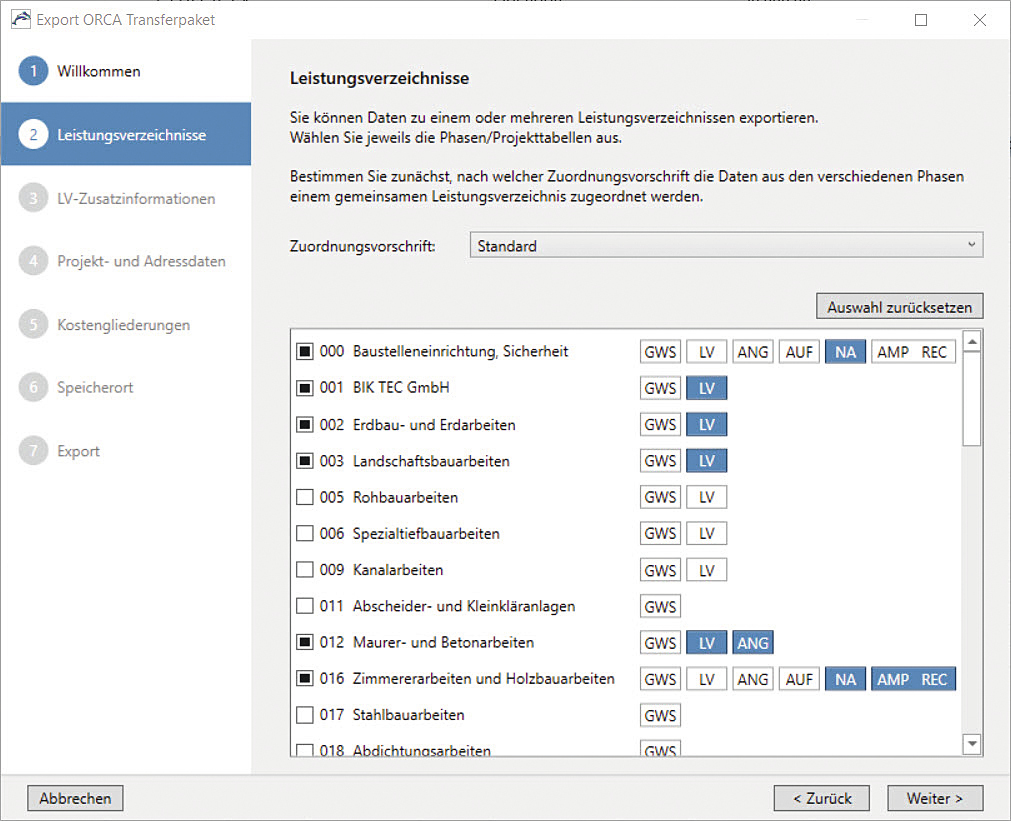Check the 005 Rohbauarbeiten checkbox

(x=304, y=497)
